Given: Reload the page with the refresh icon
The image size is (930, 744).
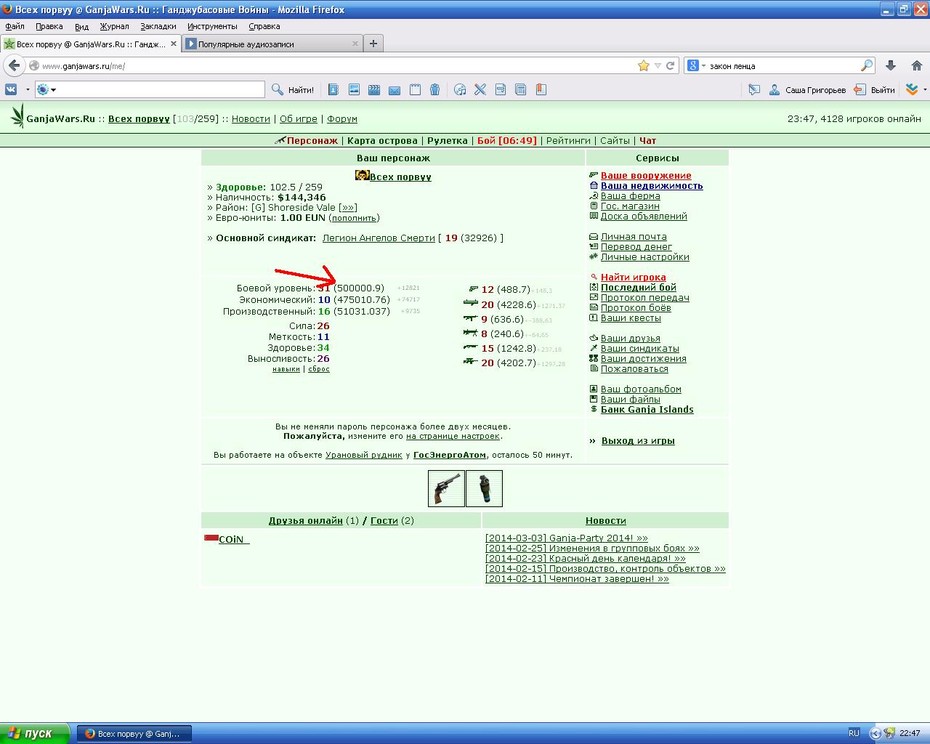Looking at the screenshot, I should tap(670, 66).
